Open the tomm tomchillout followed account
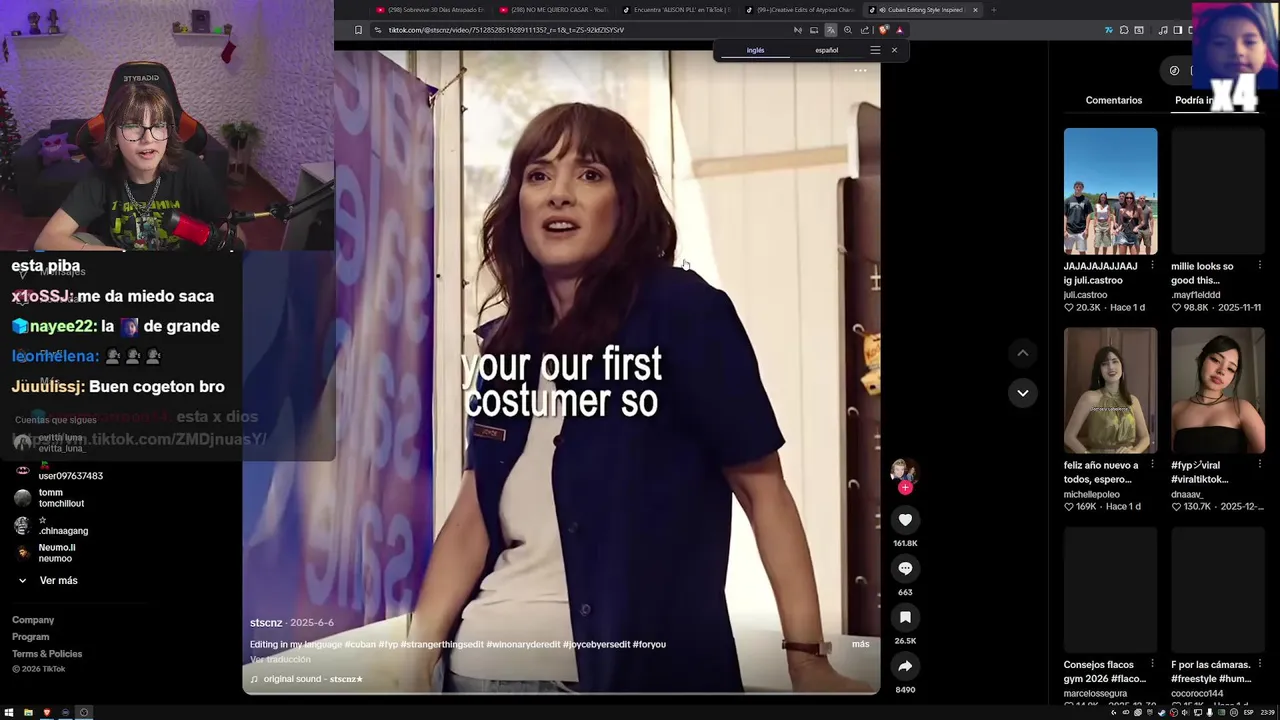This screenshot has width=1280, height=720. 50,498
